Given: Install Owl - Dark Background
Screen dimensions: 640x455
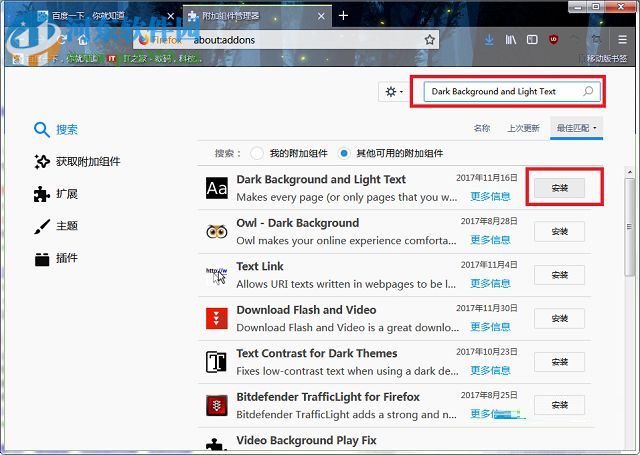Looking at the screenshot, I should click(x=560, y=232).
